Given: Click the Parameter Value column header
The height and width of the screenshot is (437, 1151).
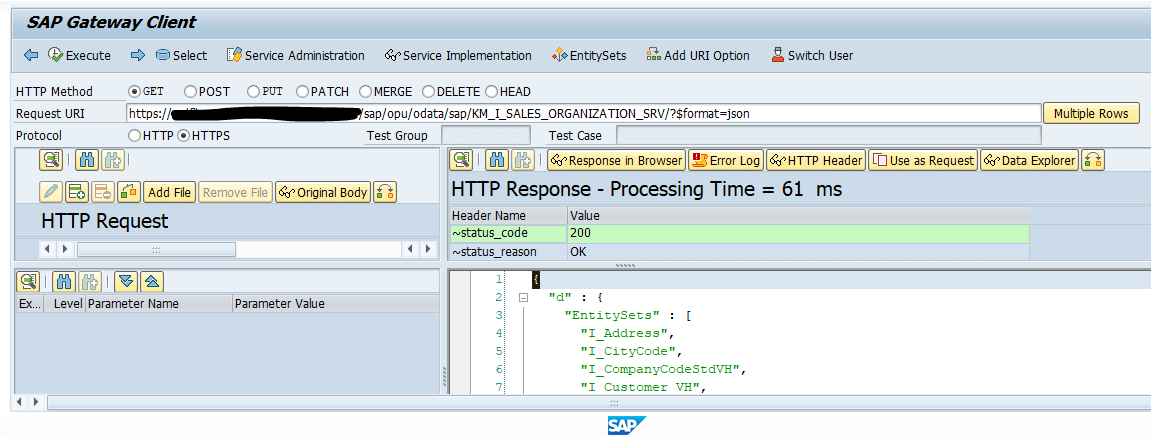Looking at the screenshot, I should [x=336, y=303].
